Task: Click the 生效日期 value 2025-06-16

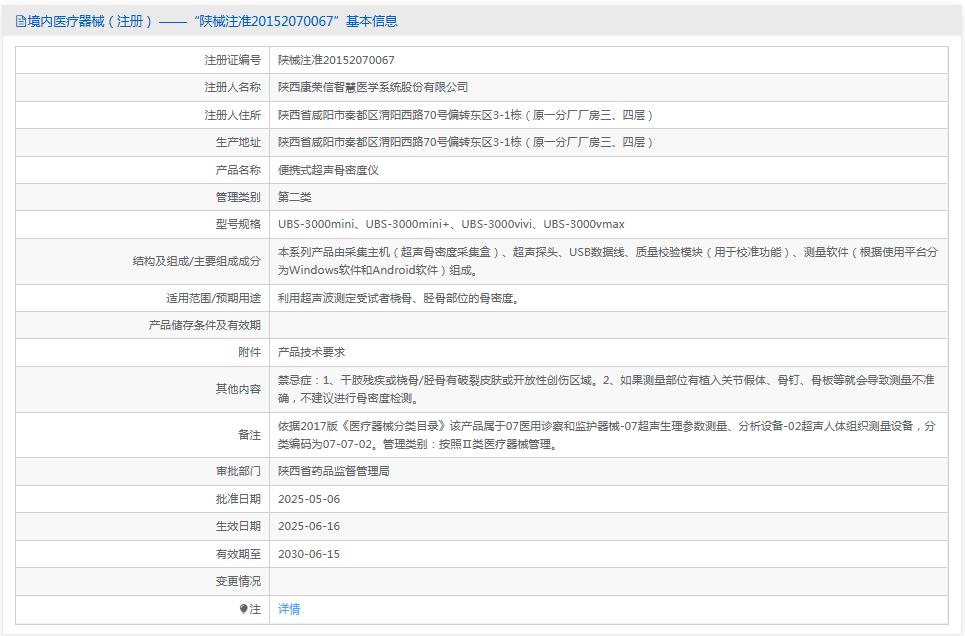Action: click(311, 525)
